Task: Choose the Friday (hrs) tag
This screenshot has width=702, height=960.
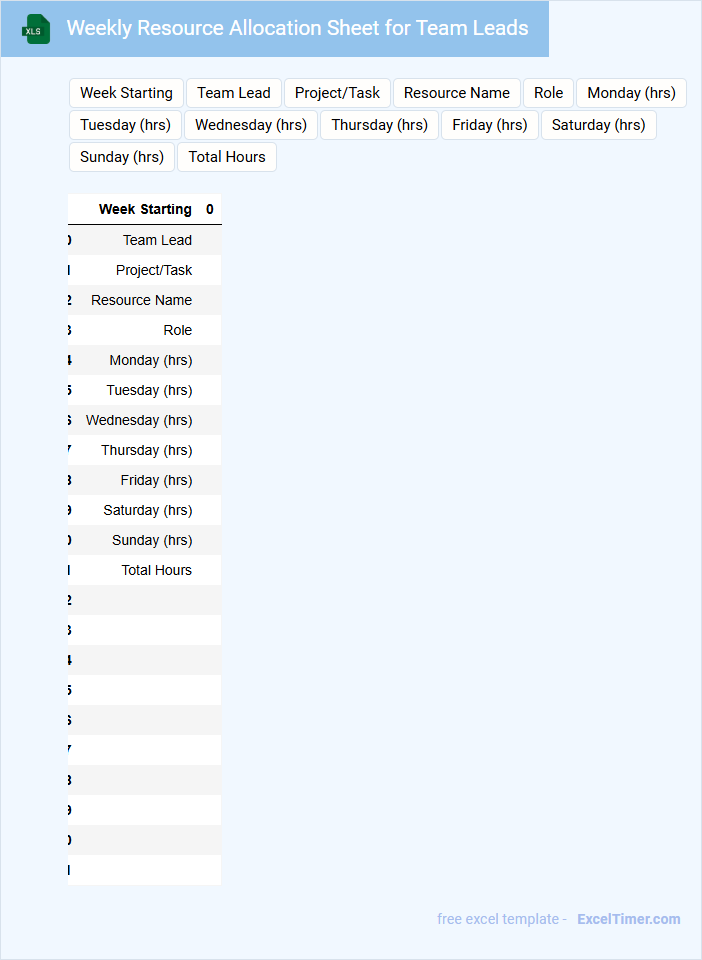Action: [490, 125]
